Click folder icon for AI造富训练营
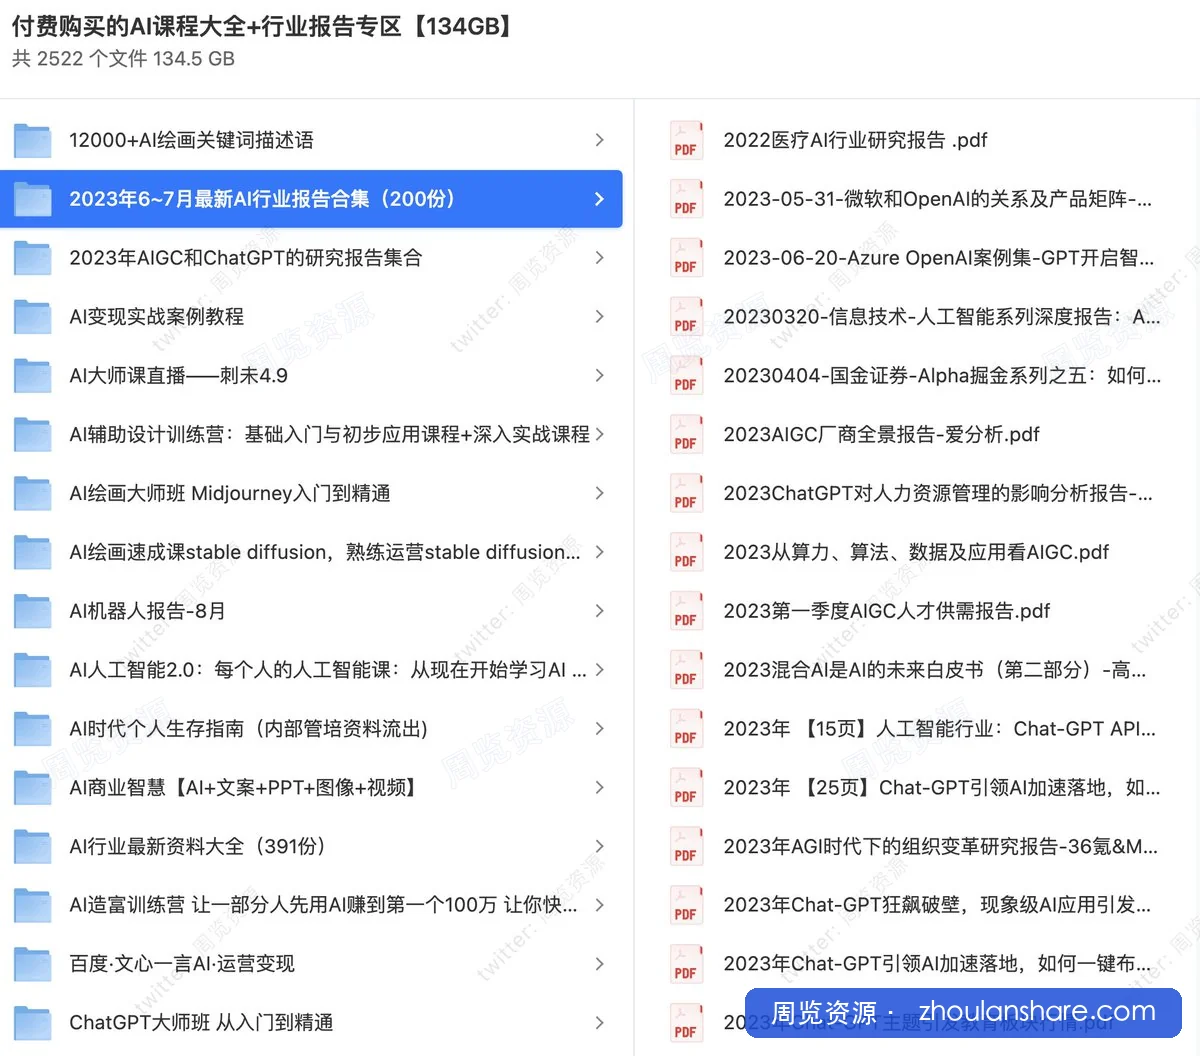Image resolution: width=1200 pixels, height=1056 pixels. [x=32, y=906]
